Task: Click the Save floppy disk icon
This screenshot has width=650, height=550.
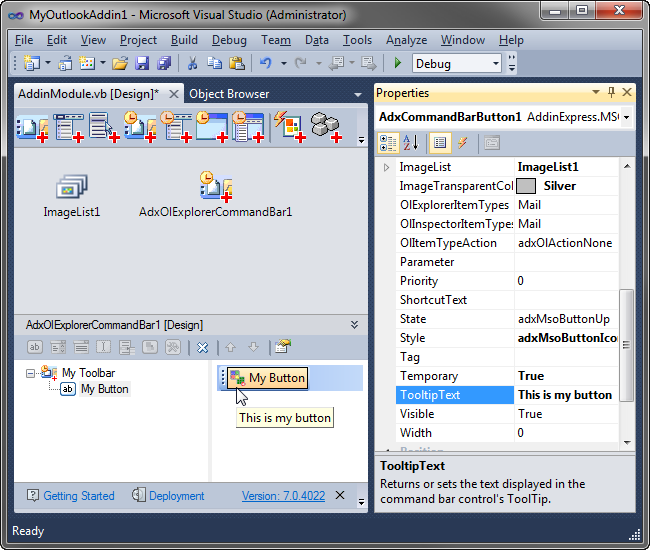Action: [x=142, y=63]
